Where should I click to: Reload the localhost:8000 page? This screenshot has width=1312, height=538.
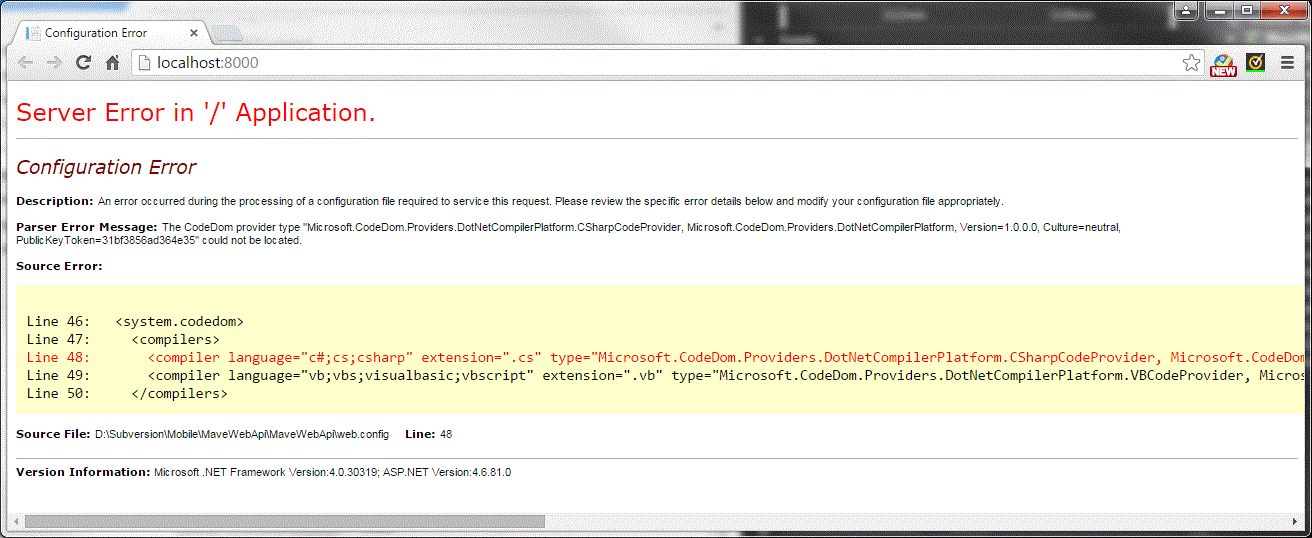(84, 62)
